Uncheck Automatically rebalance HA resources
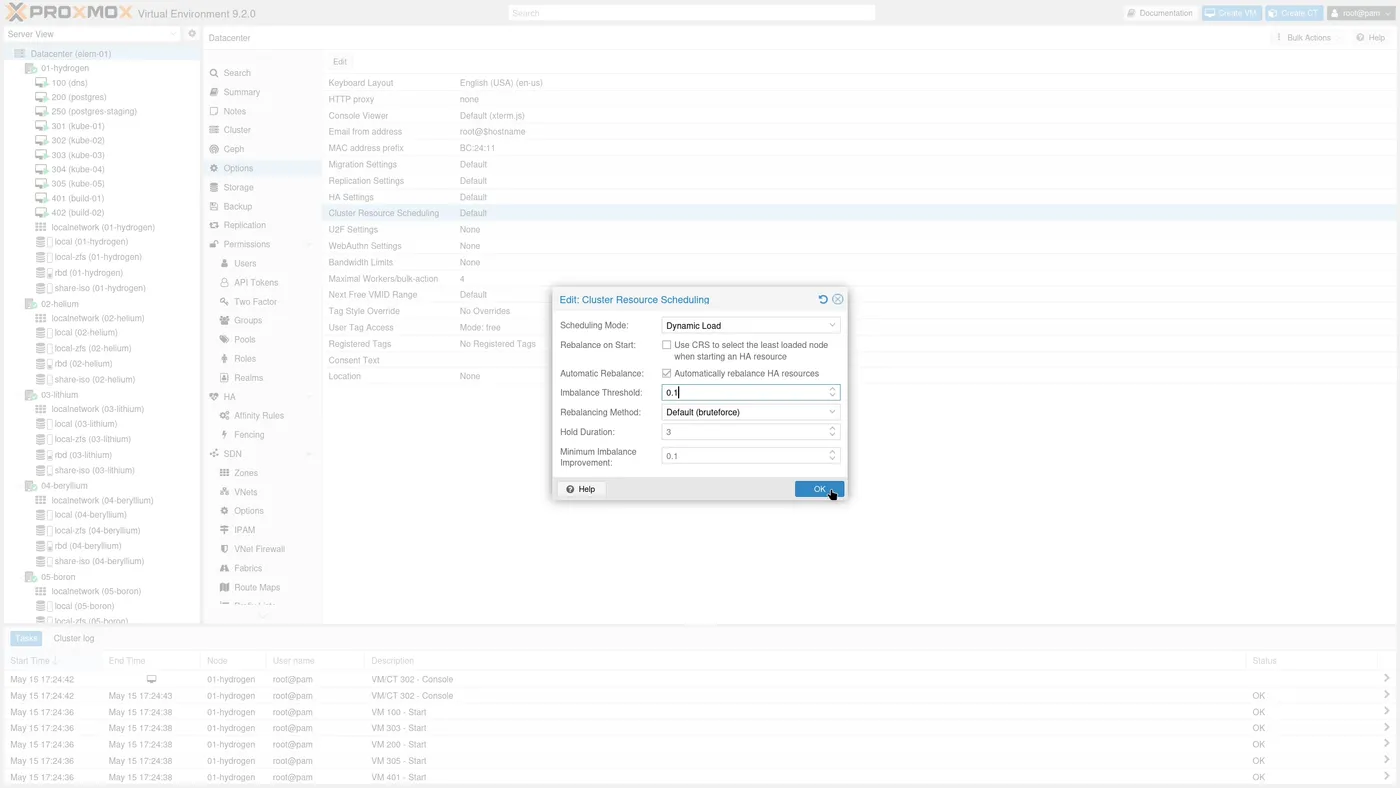 pos(667,373)
